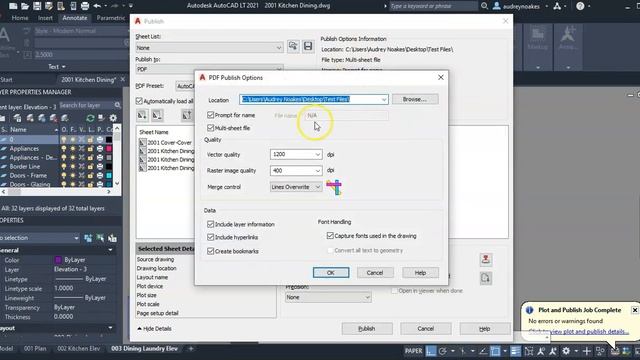Click the plus annotation monitor status bar icon
Viewport: 640px width, 360px height.
point(587,351)
